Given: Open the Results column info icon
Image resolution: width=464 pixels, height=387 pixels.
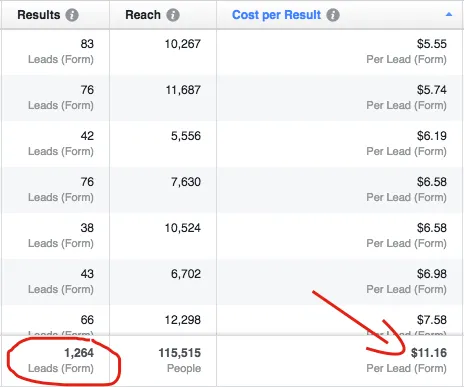Looking at the screenshot, I should click(x=72, y=15).
